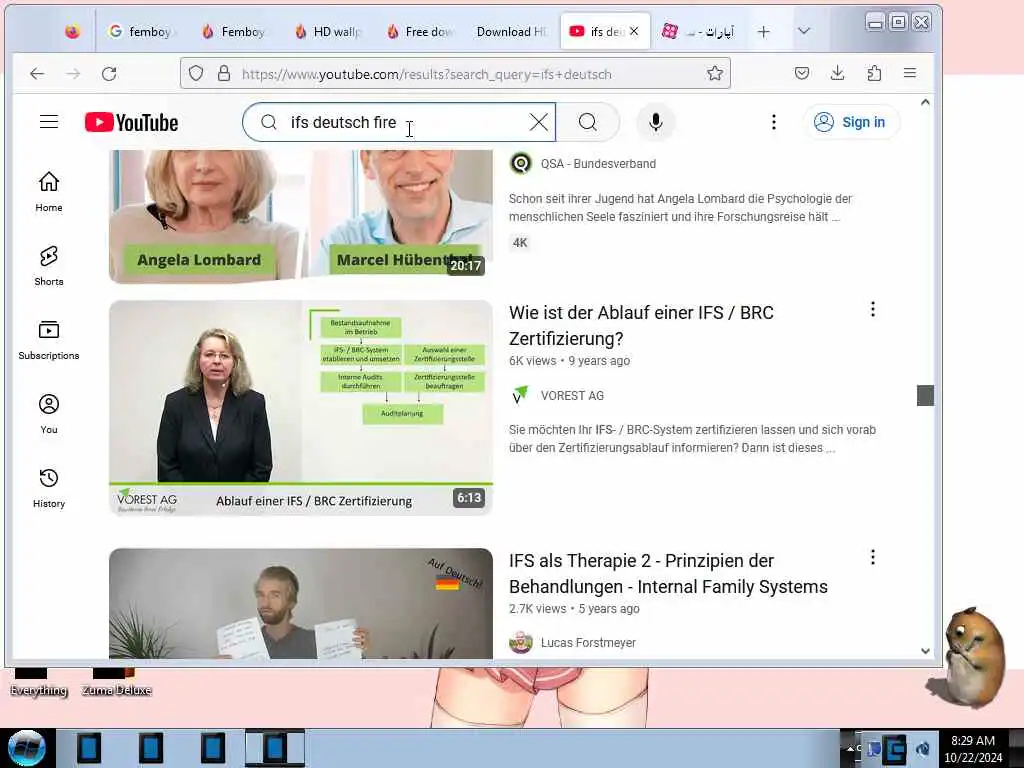The width and height of the screenshot is (1024, 768).
Task: Submit search with the magnifier button
Action: point(588,122)
